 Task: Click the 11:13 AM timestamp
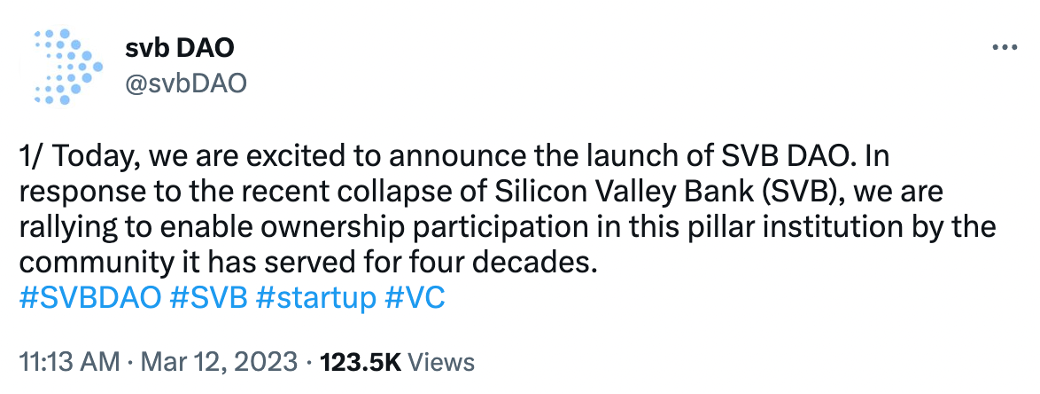tap(70, 362)
